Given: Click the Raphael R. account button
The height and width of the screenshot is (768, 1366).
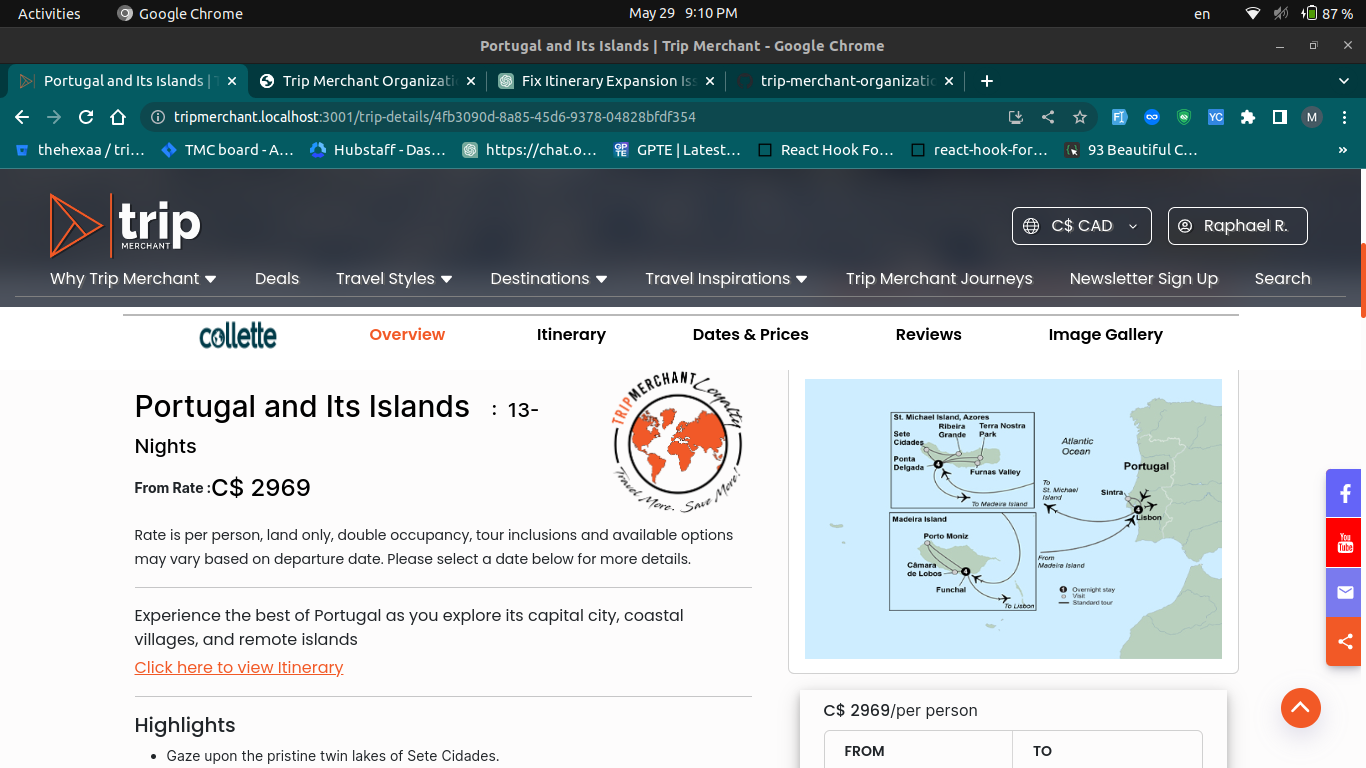Looking at the screenshot, I should click(x=1237, y=226).
